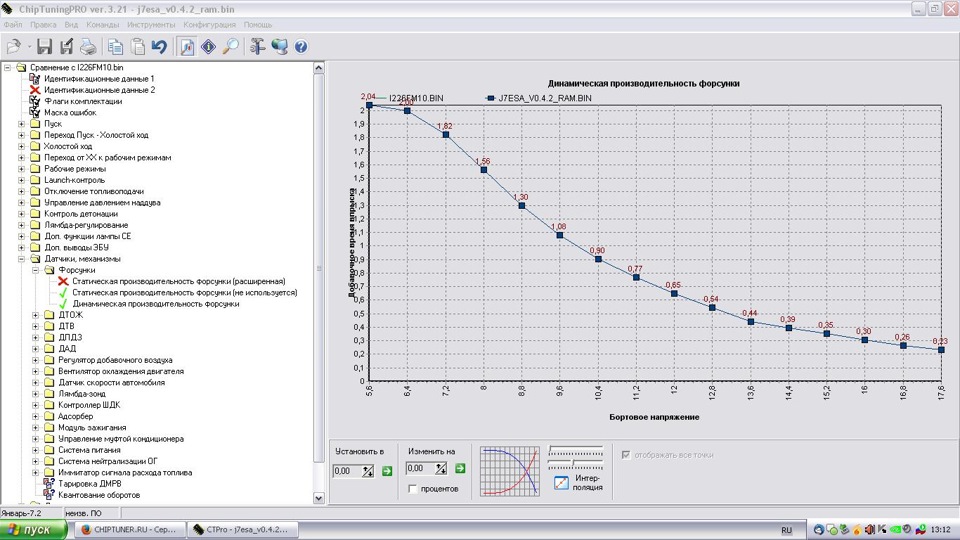The height and width of the screenshot is (540, 960).
Task: Expand the Контроль детонации folder
Action: pos(21,214)
